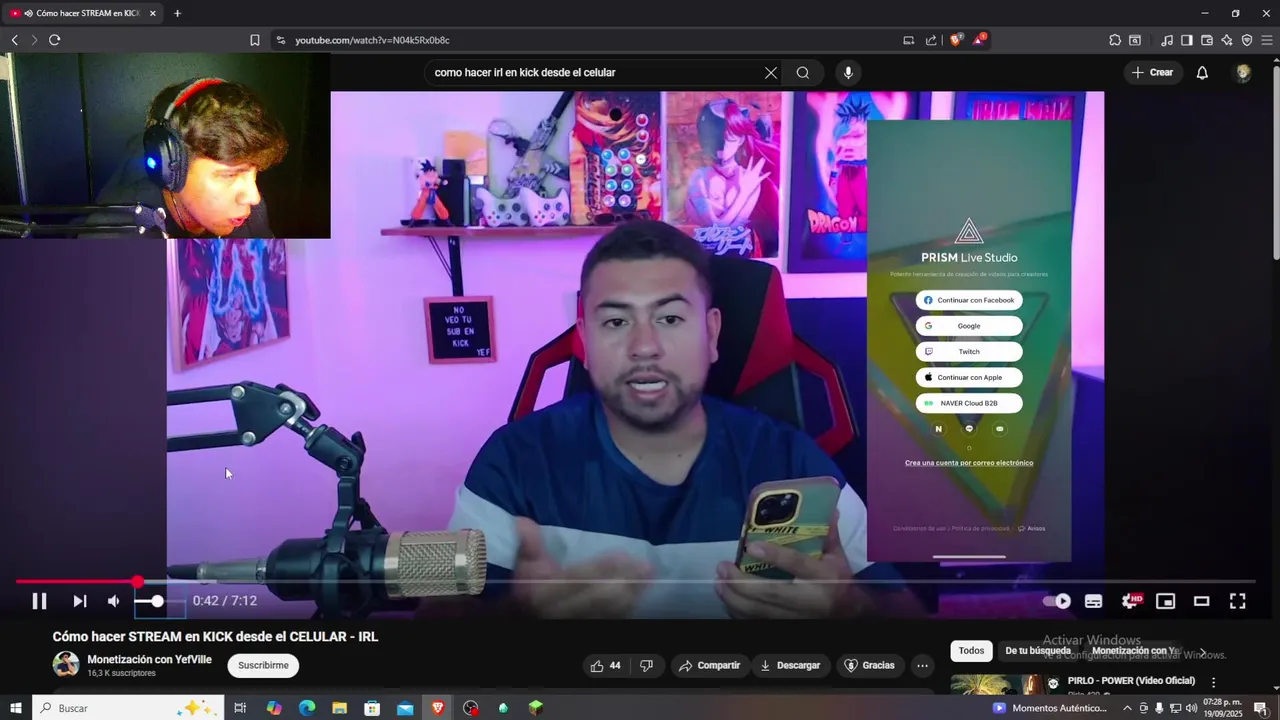
Task: Open a new browser tab
Action: point(177,13)
